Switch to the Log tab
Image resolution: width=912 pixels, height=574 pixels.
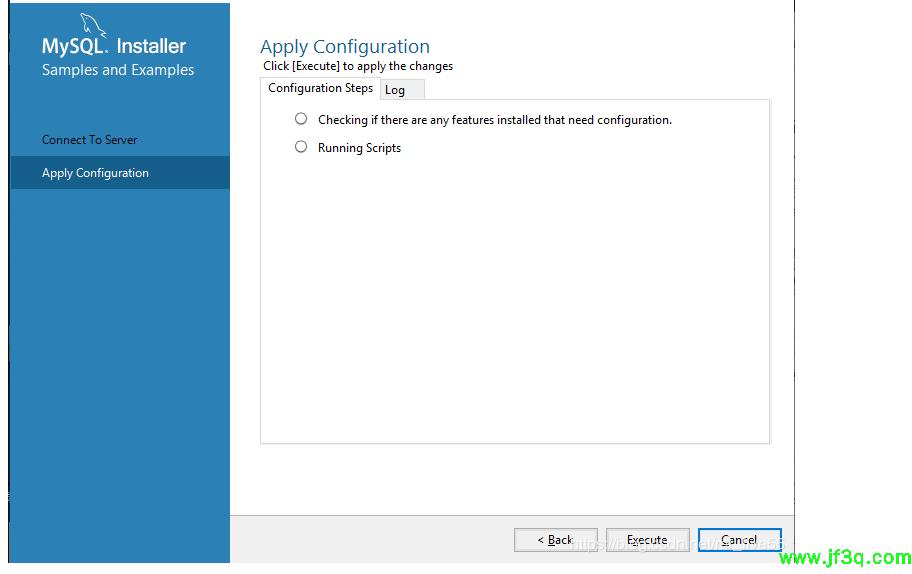click(396, 90)
